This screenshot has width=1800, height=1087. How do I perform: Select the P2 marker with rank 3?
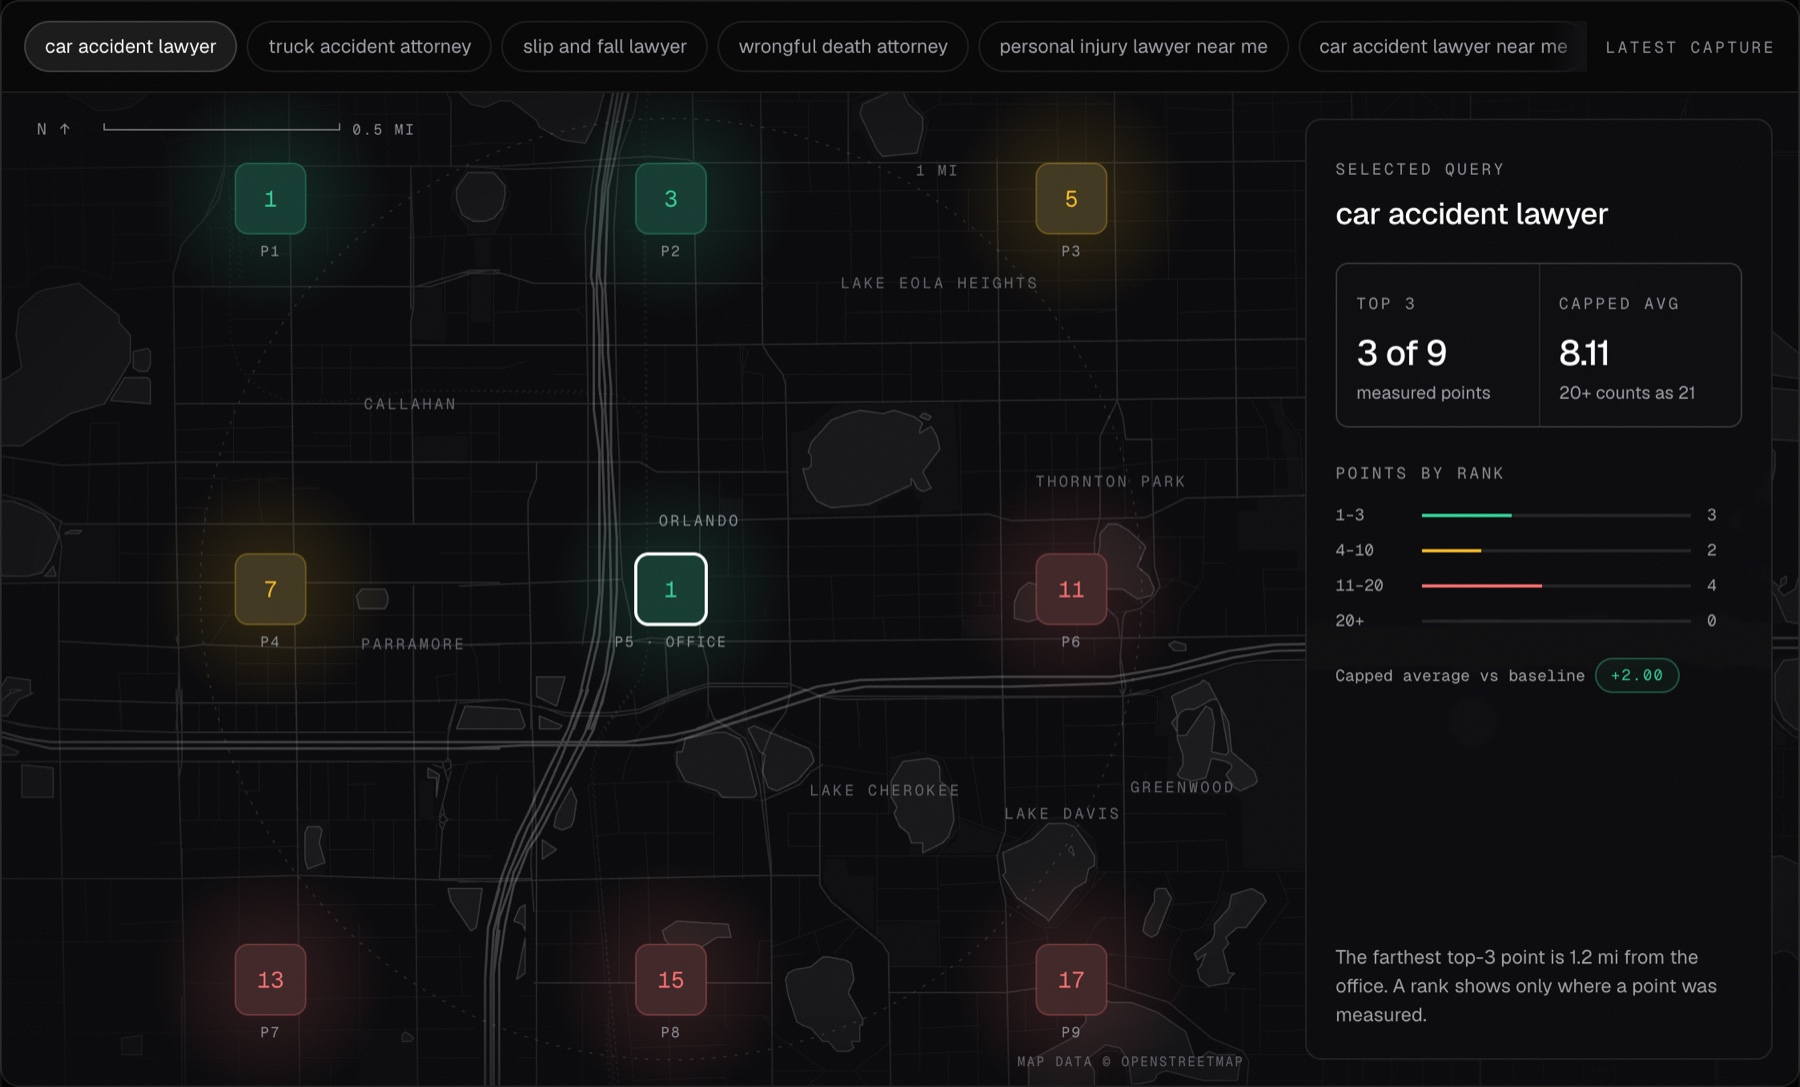(x=671, y=199)
